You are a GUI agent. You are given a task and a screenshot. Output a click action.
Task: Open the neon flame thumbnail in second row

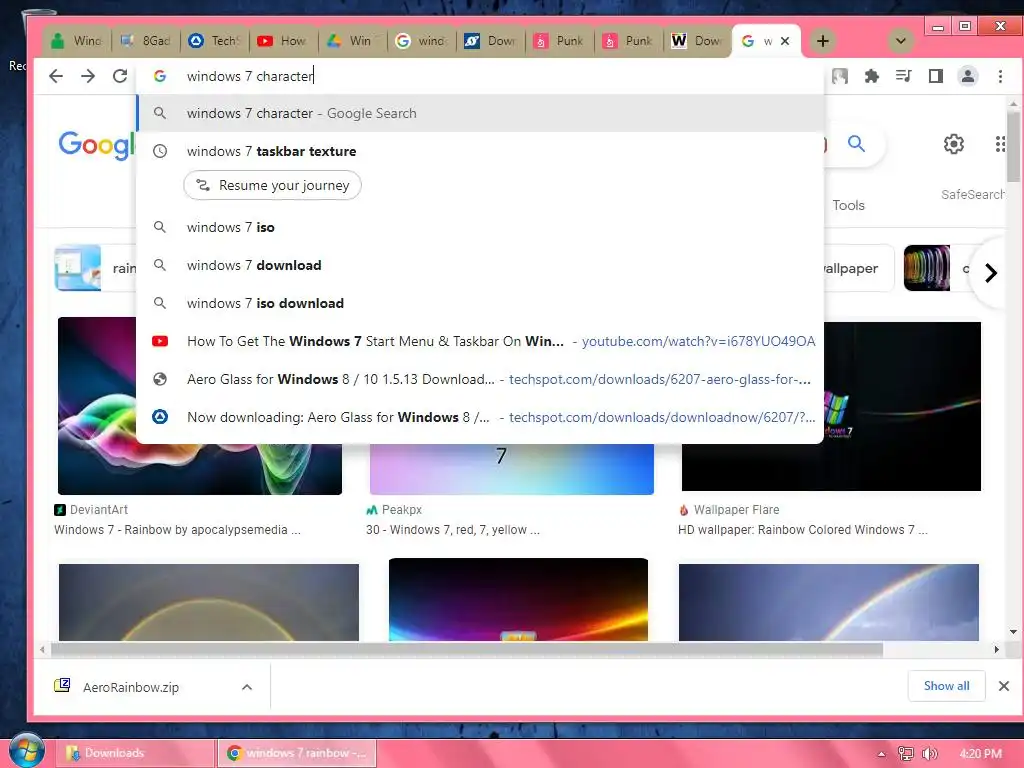518,599
